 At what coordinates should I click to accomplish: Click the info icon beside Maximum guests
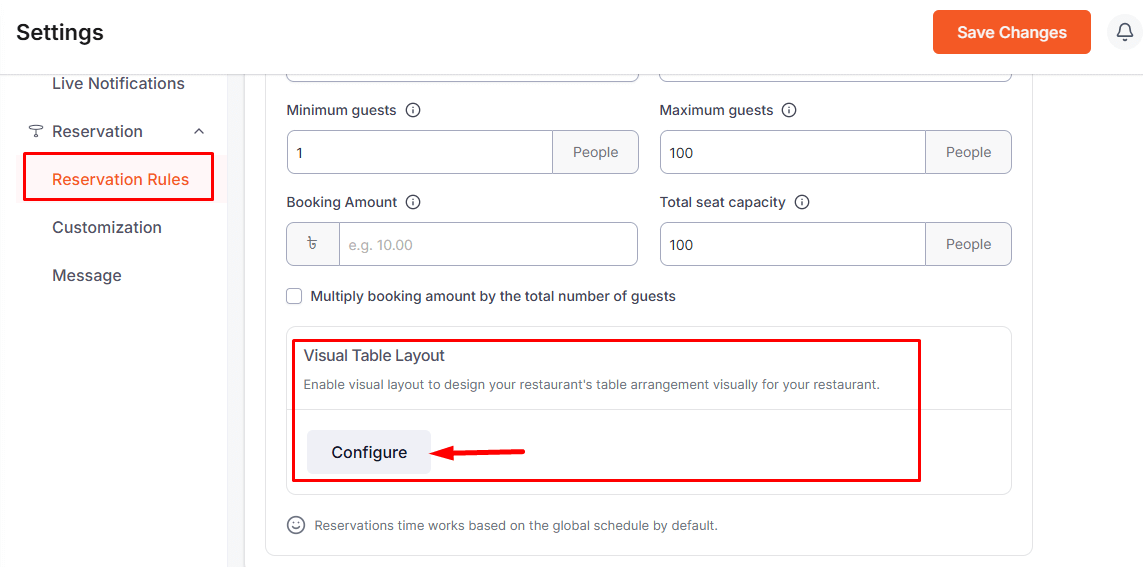tap(789, 110)
